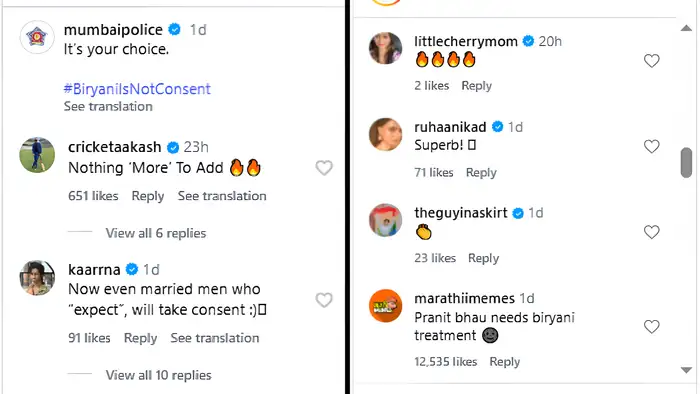The height and width of the screenshot is (394, 700).
Task: Open cricketaakash's avatar
Action: click(37, 155)
